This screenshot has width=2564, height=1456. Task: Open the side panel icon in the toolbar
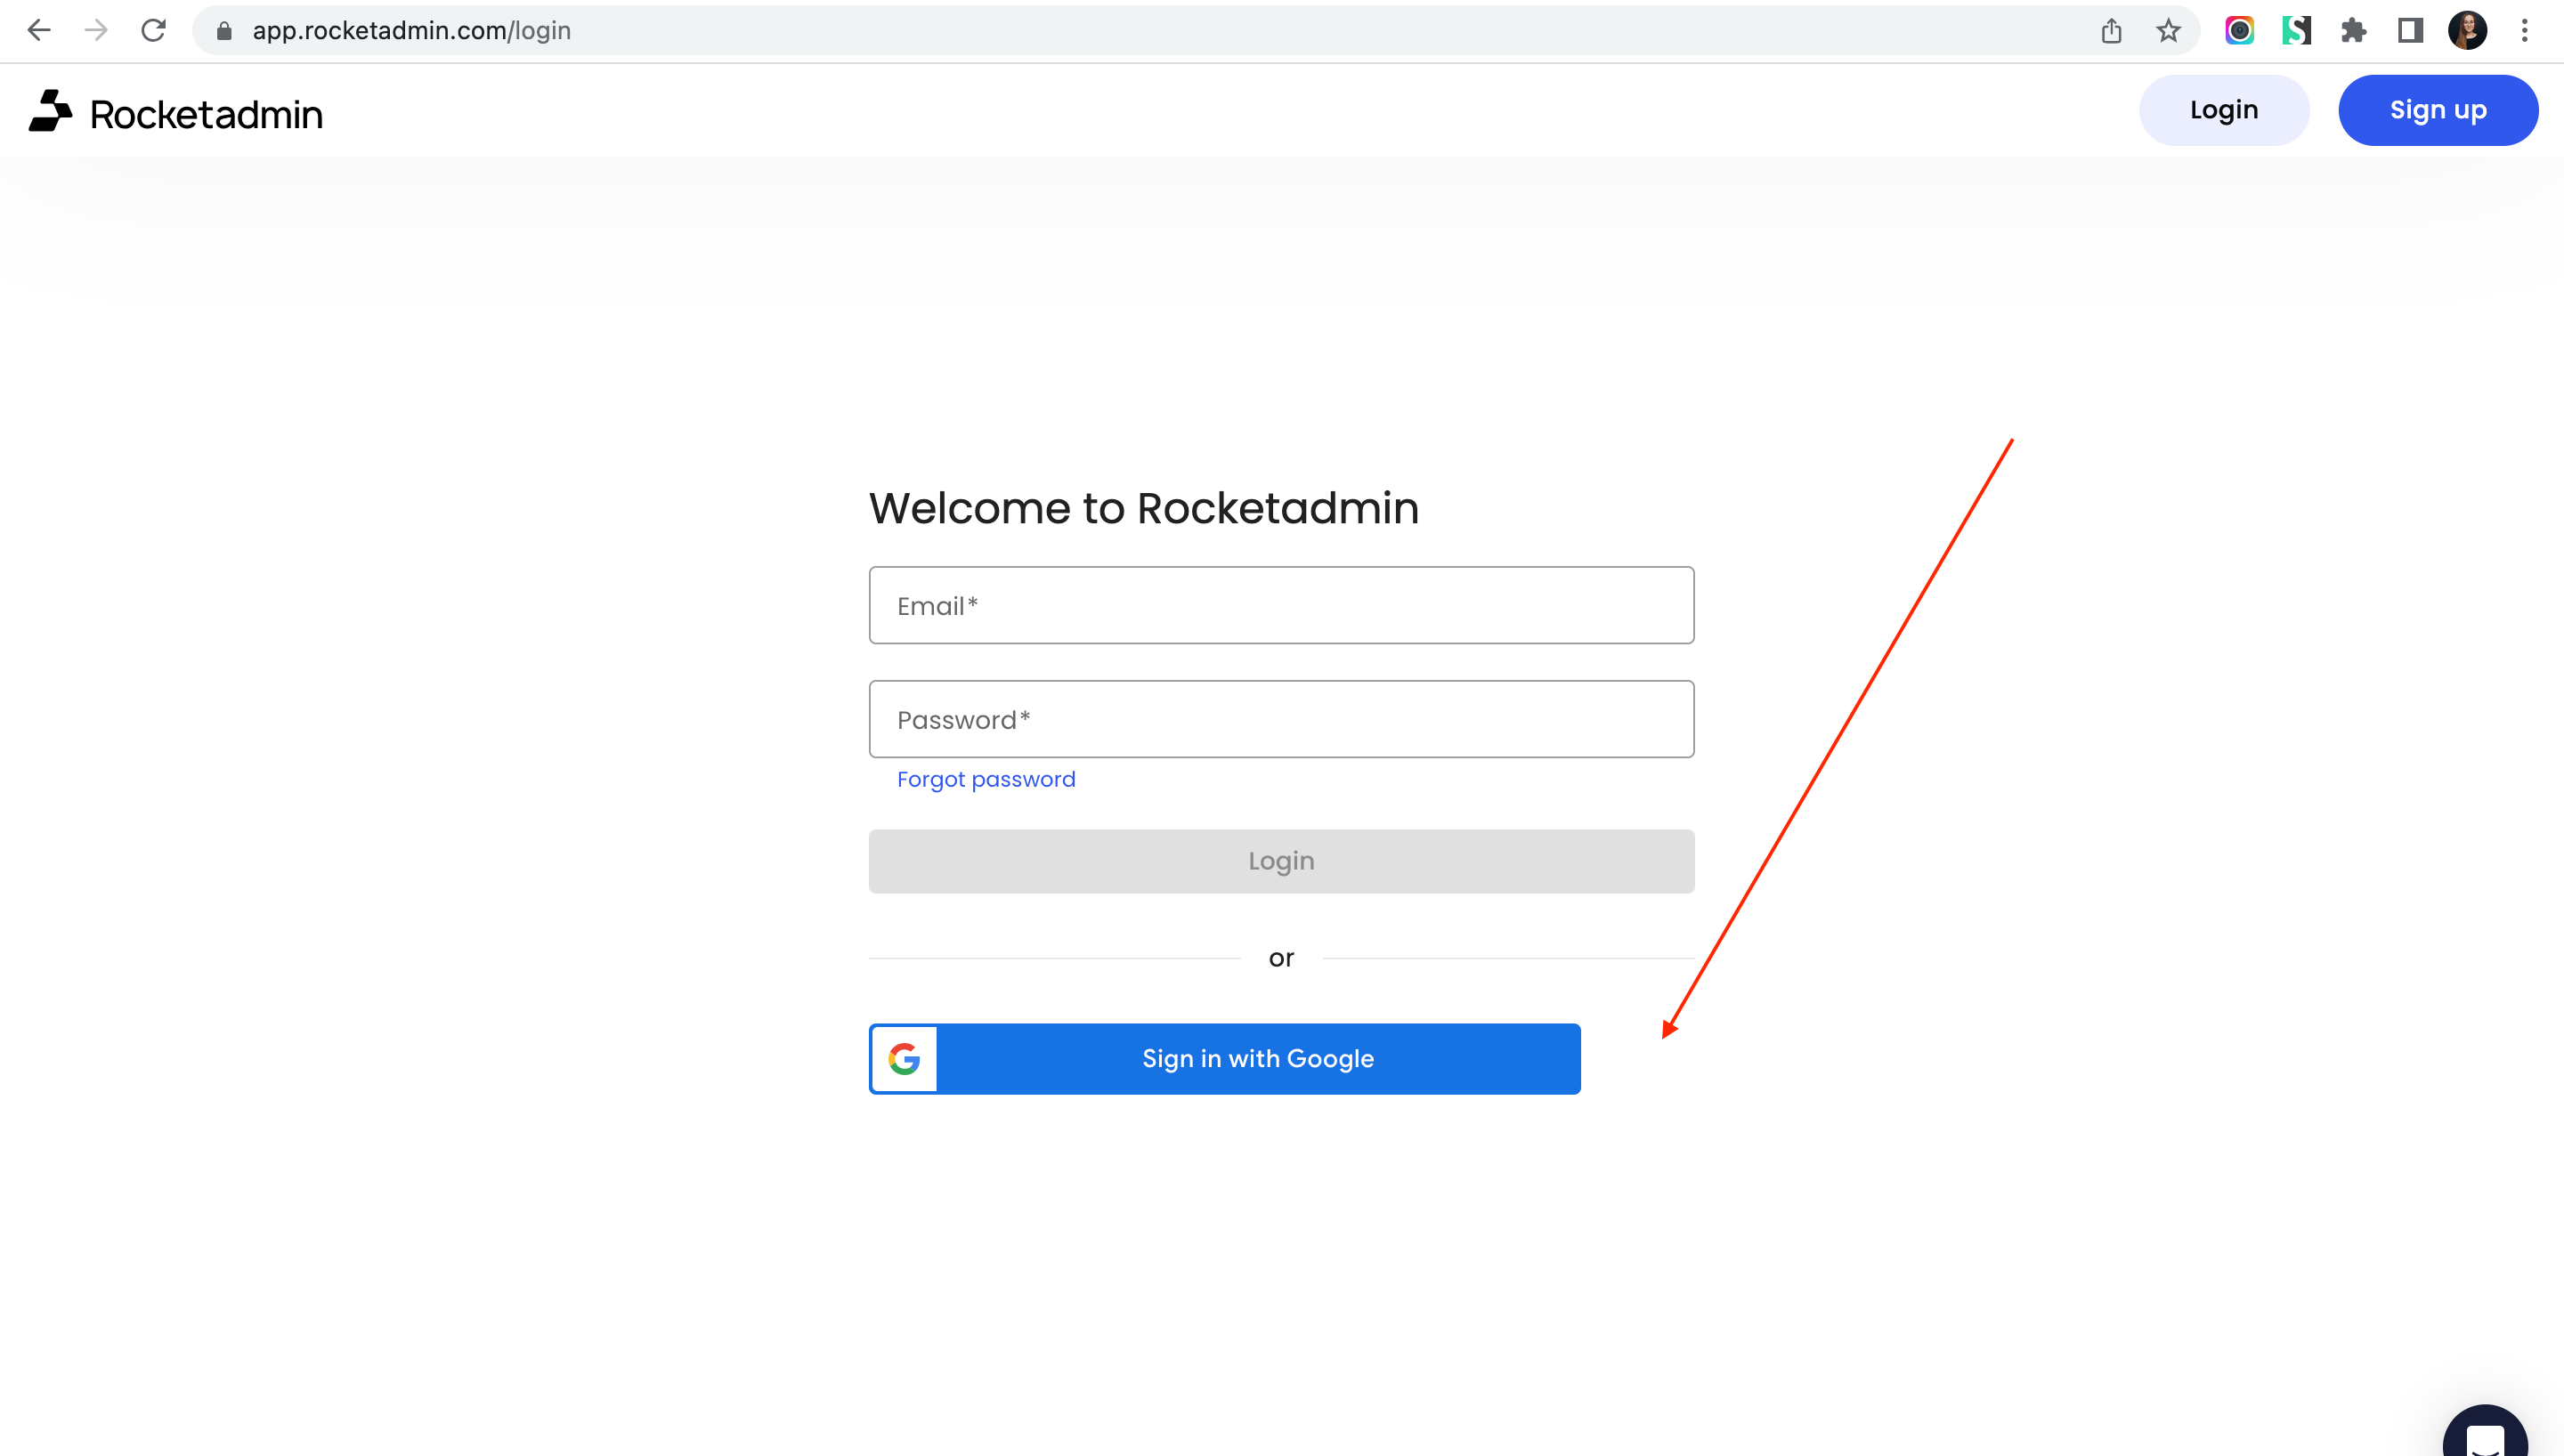pyautogui.click(x=2410, y=30)
